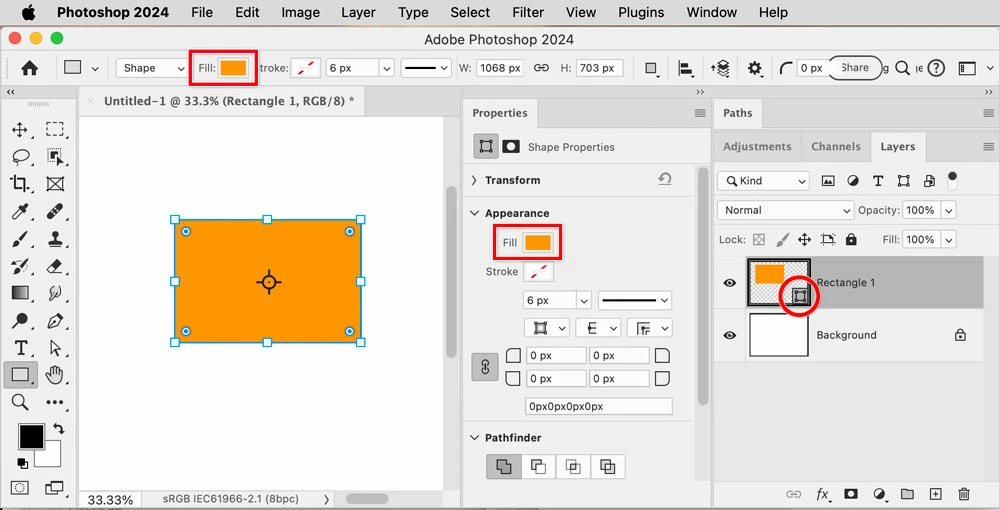Select the Hand tool
The width and height of the screenshot is (1000, 510).
coord(55,375)
